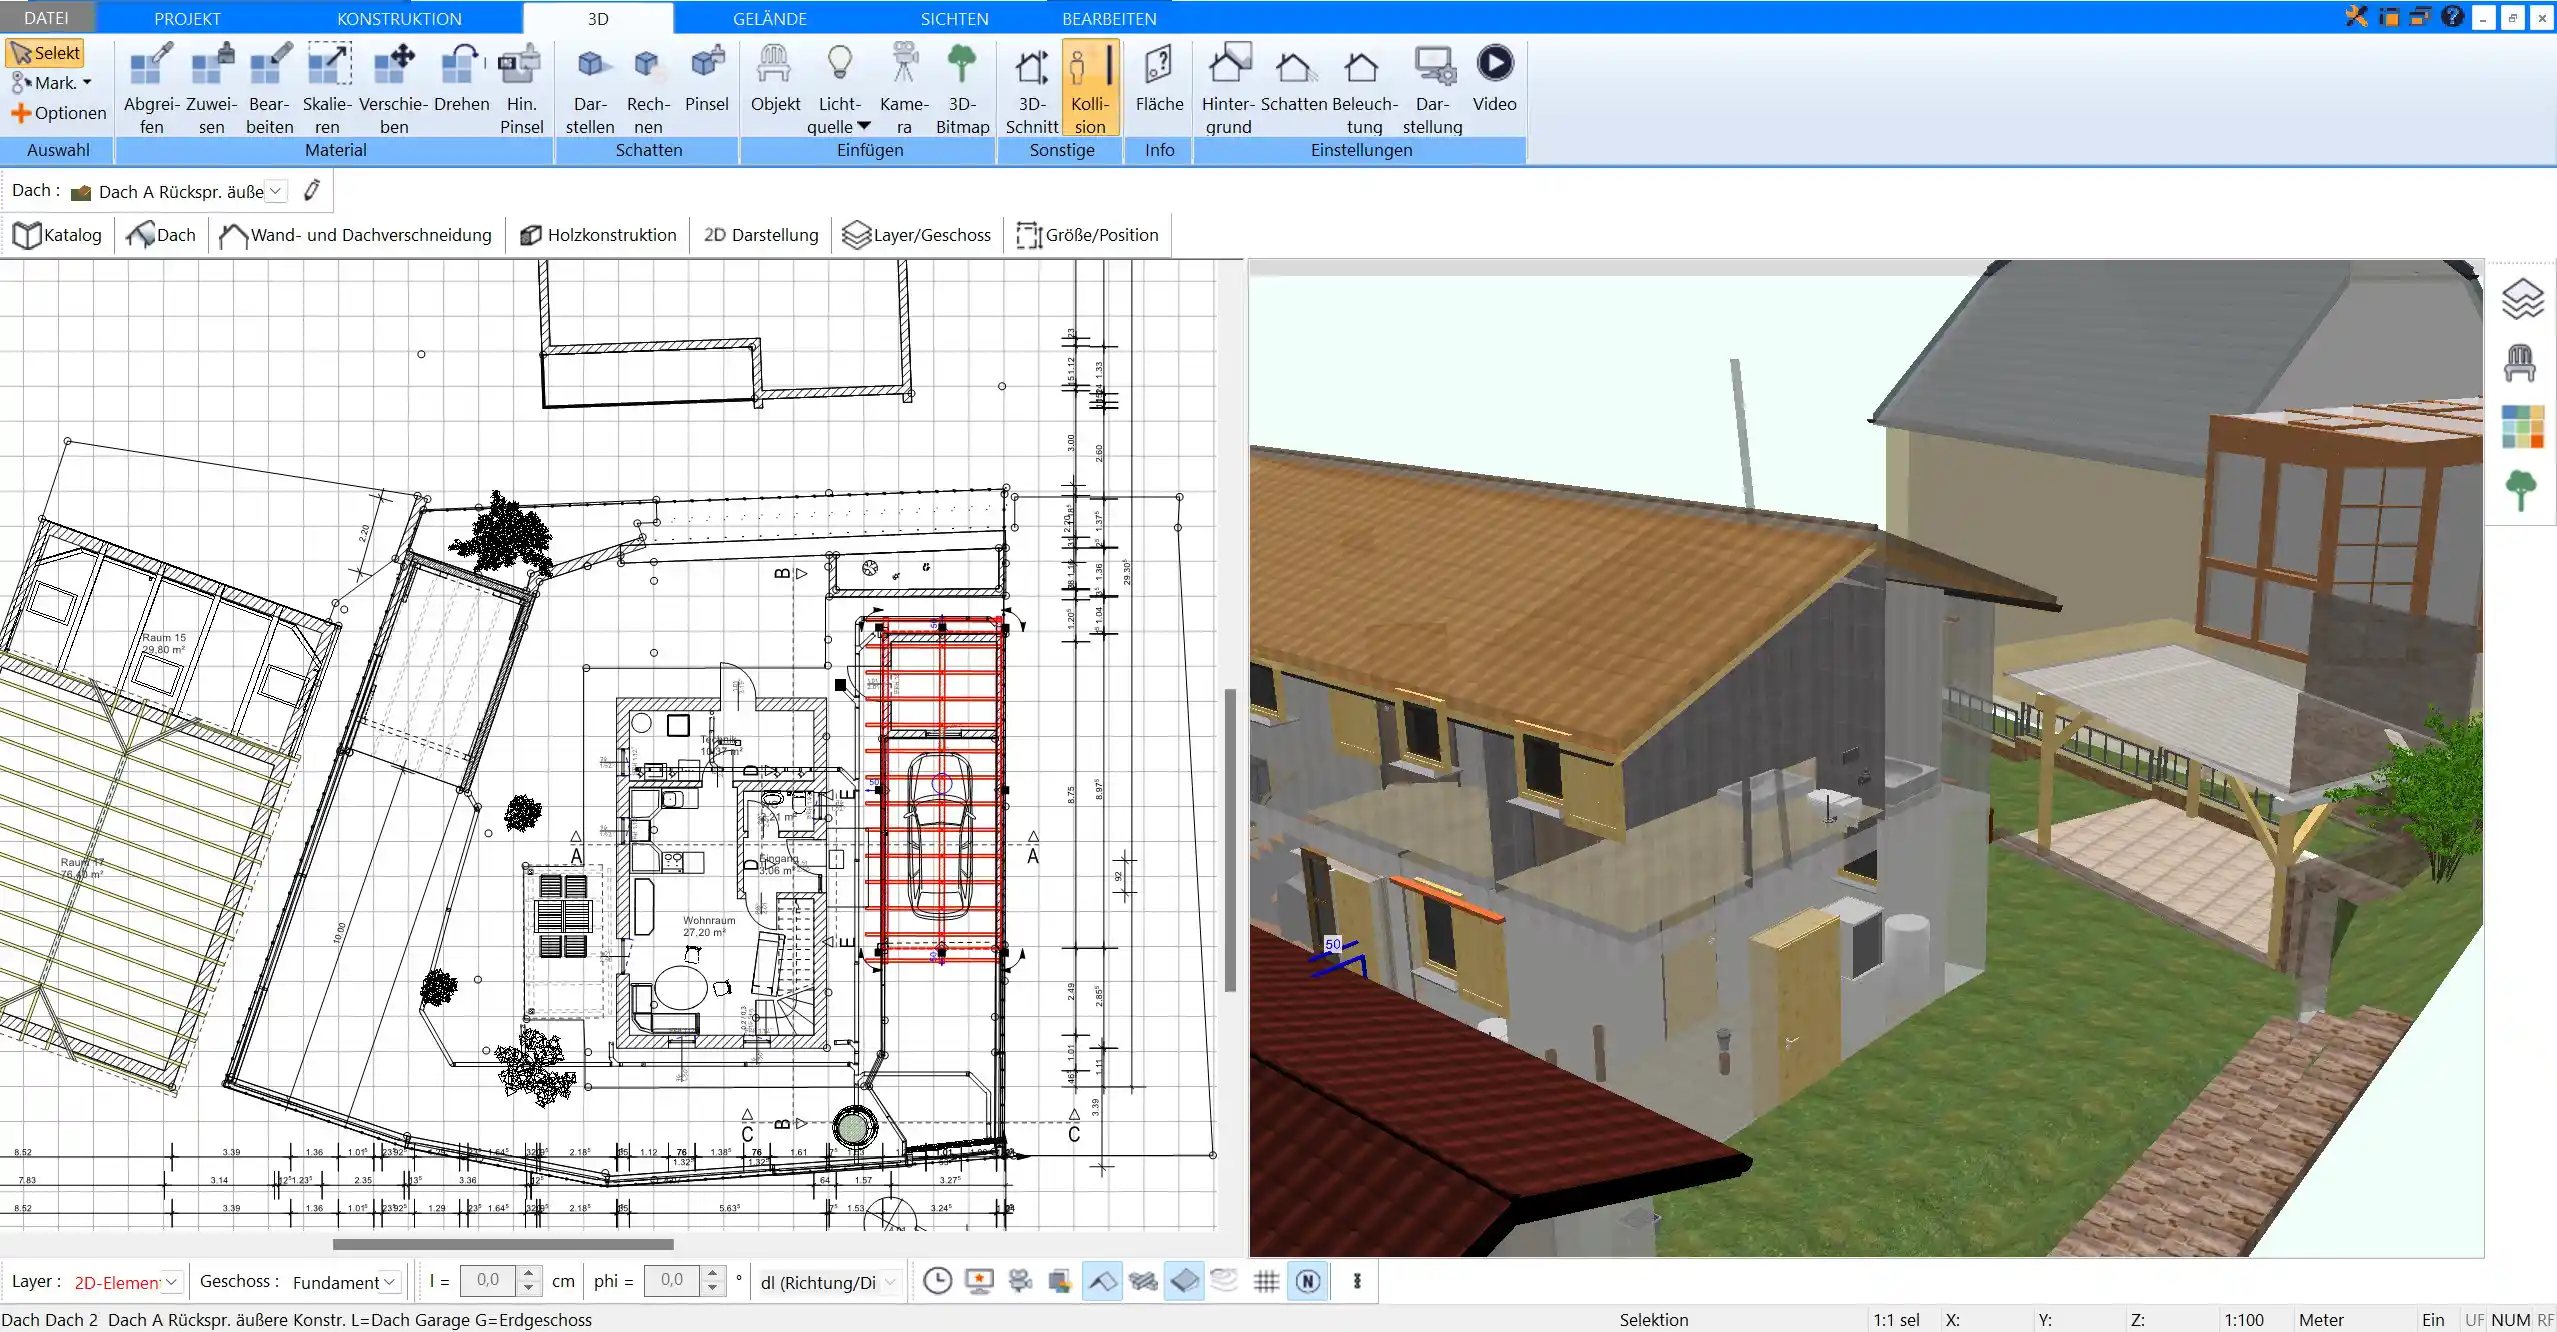Open the Dach properties button
The image size is (2557, 1332).
tap(162, 235)
